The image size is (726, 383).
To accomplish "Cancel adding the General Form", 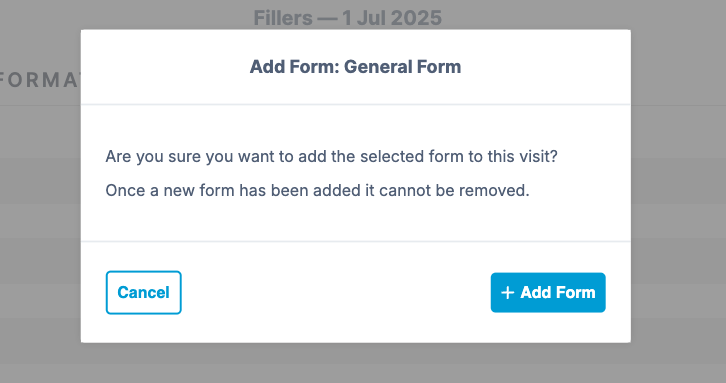I will [144, 293].
